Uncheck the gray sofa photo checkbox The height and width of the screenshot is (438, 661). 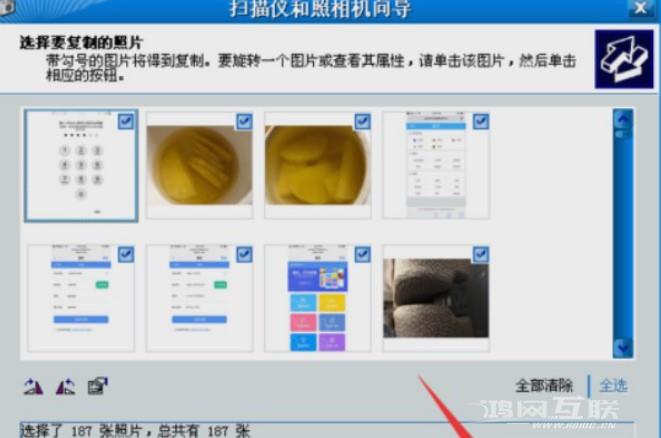481,254
